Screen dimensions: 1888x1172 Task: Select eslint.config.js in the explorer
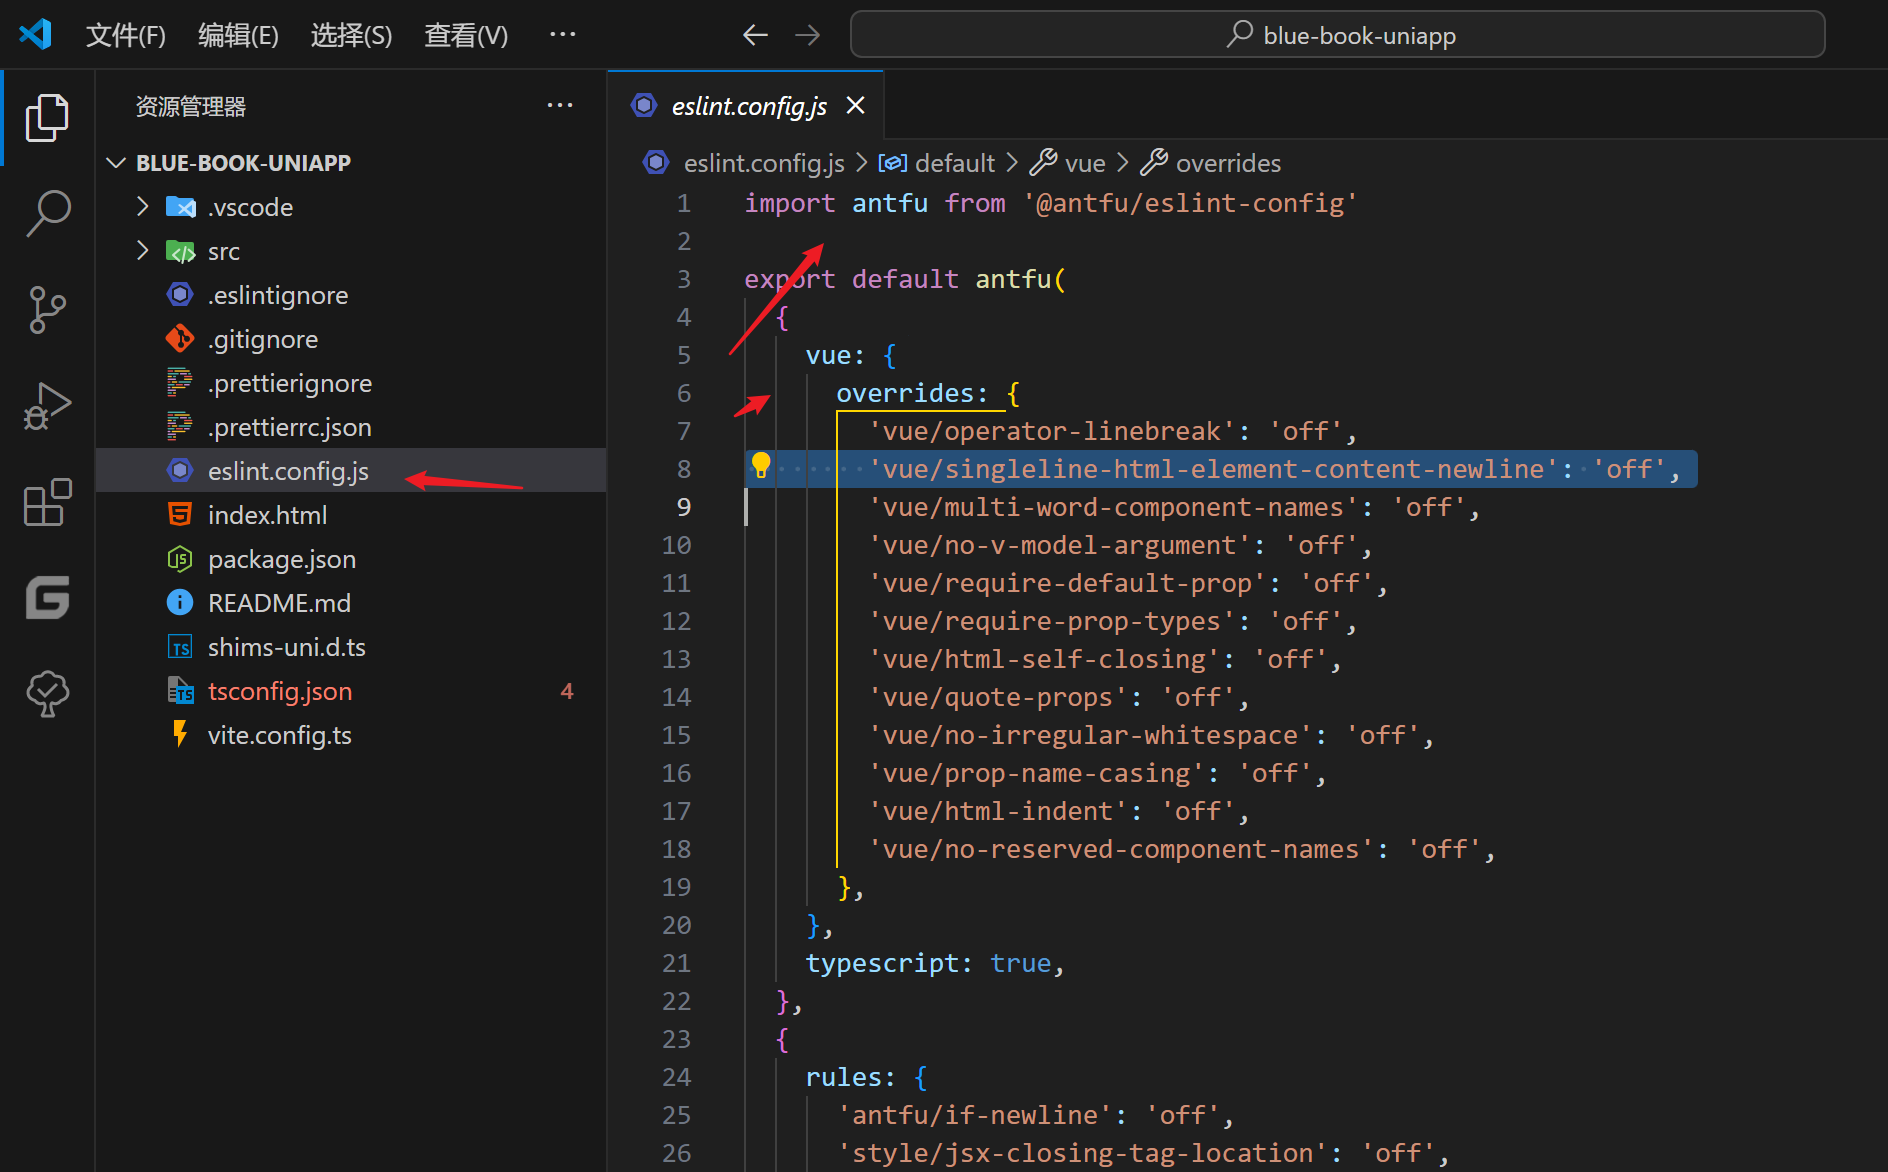point(351,471)
